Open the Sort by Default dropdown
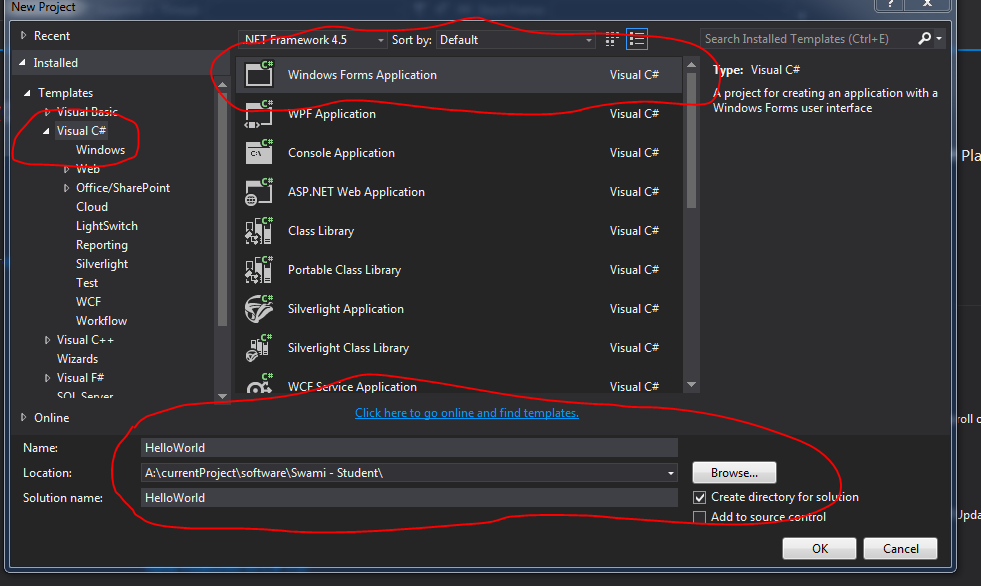The width and height of the screenshot is (981, 586). click(x=516, y=40)
